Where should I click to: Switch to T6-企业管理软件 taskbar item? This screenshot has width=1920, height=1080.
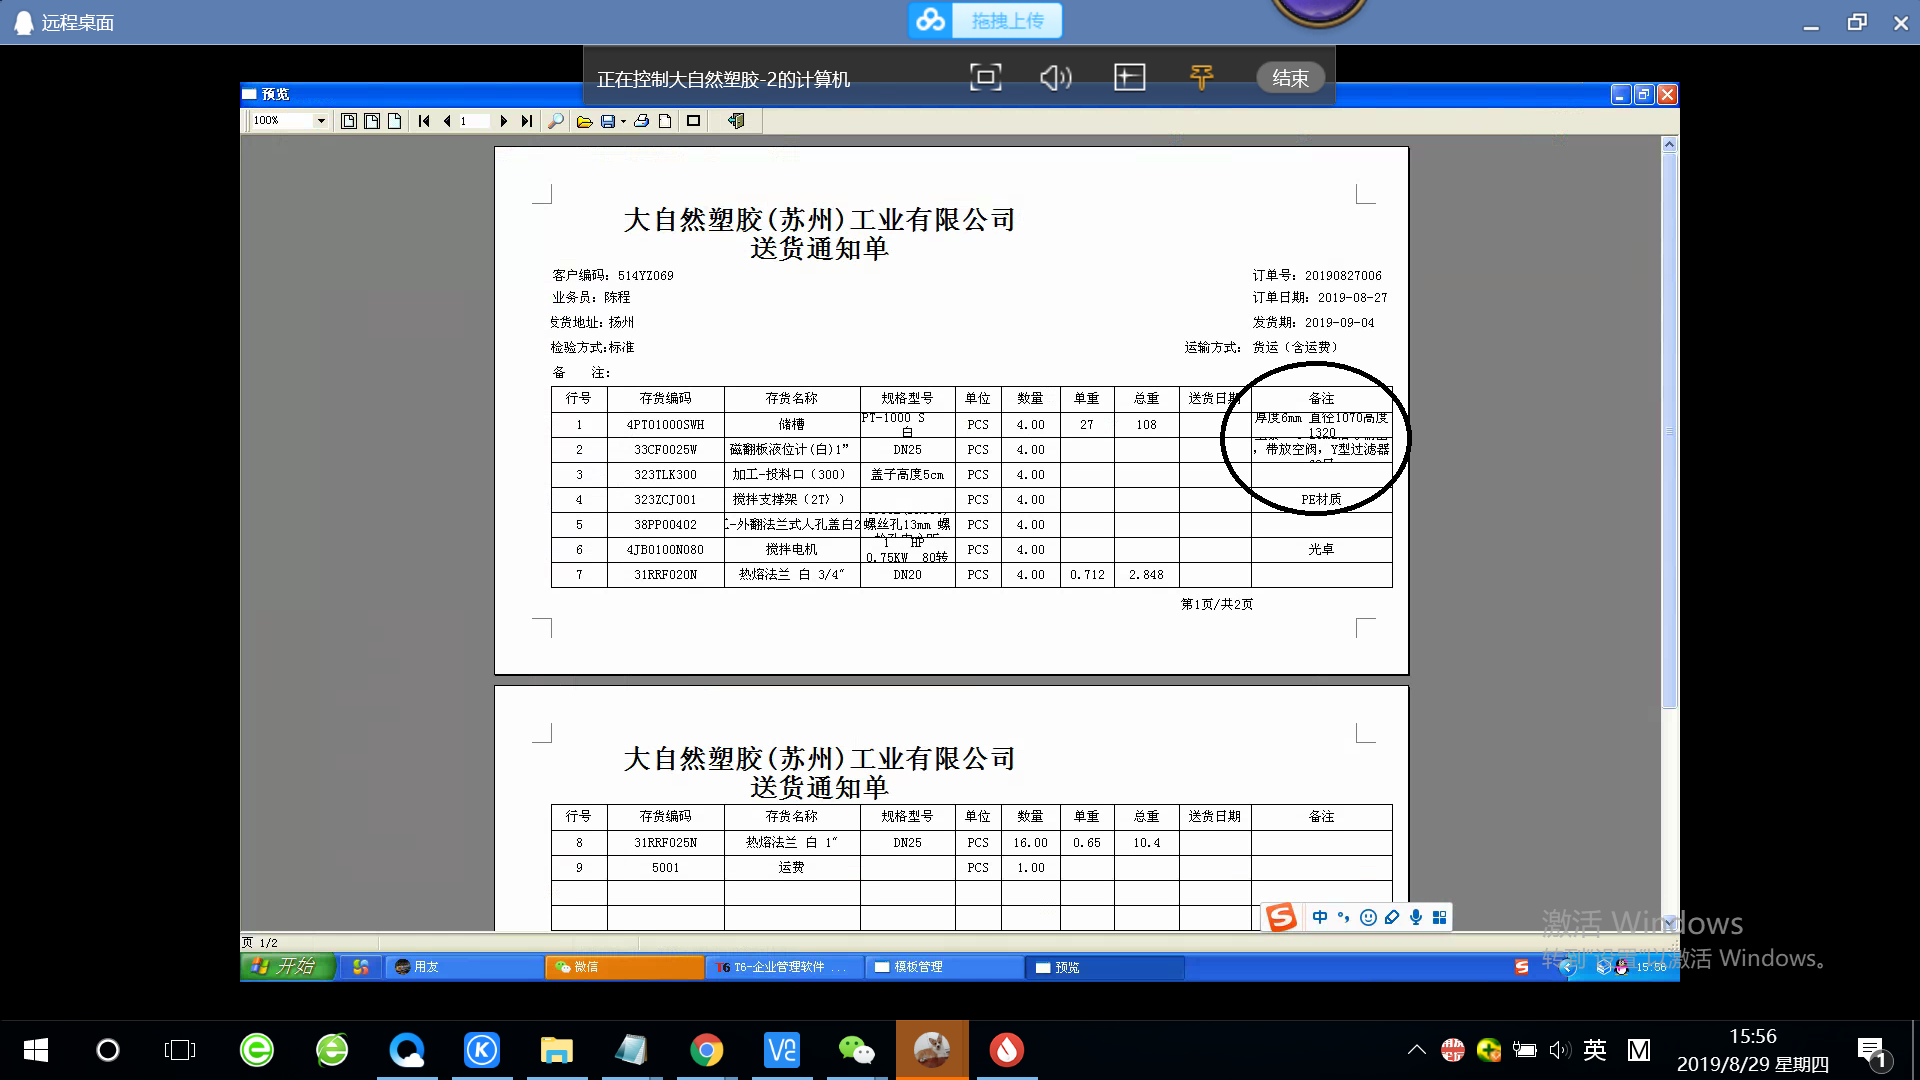point(784,967)
